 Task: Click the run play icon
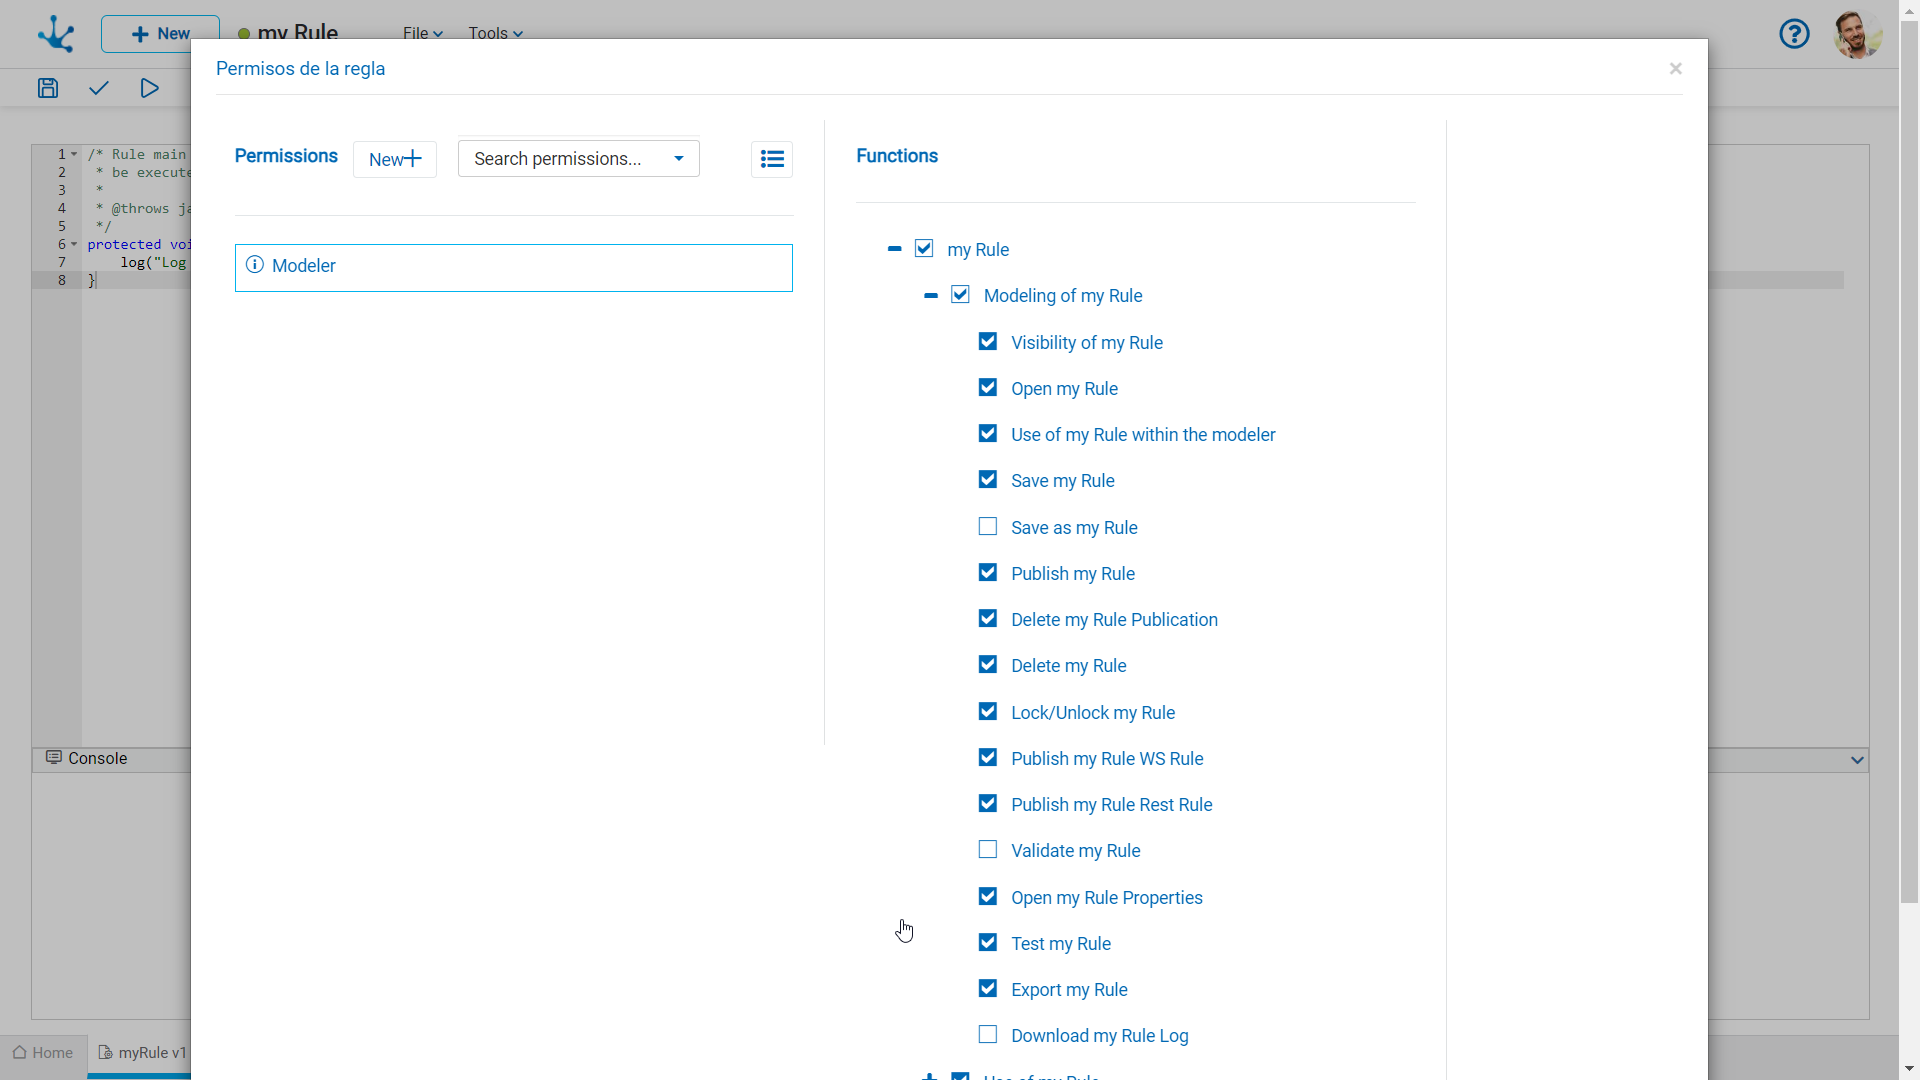(149, 88)
